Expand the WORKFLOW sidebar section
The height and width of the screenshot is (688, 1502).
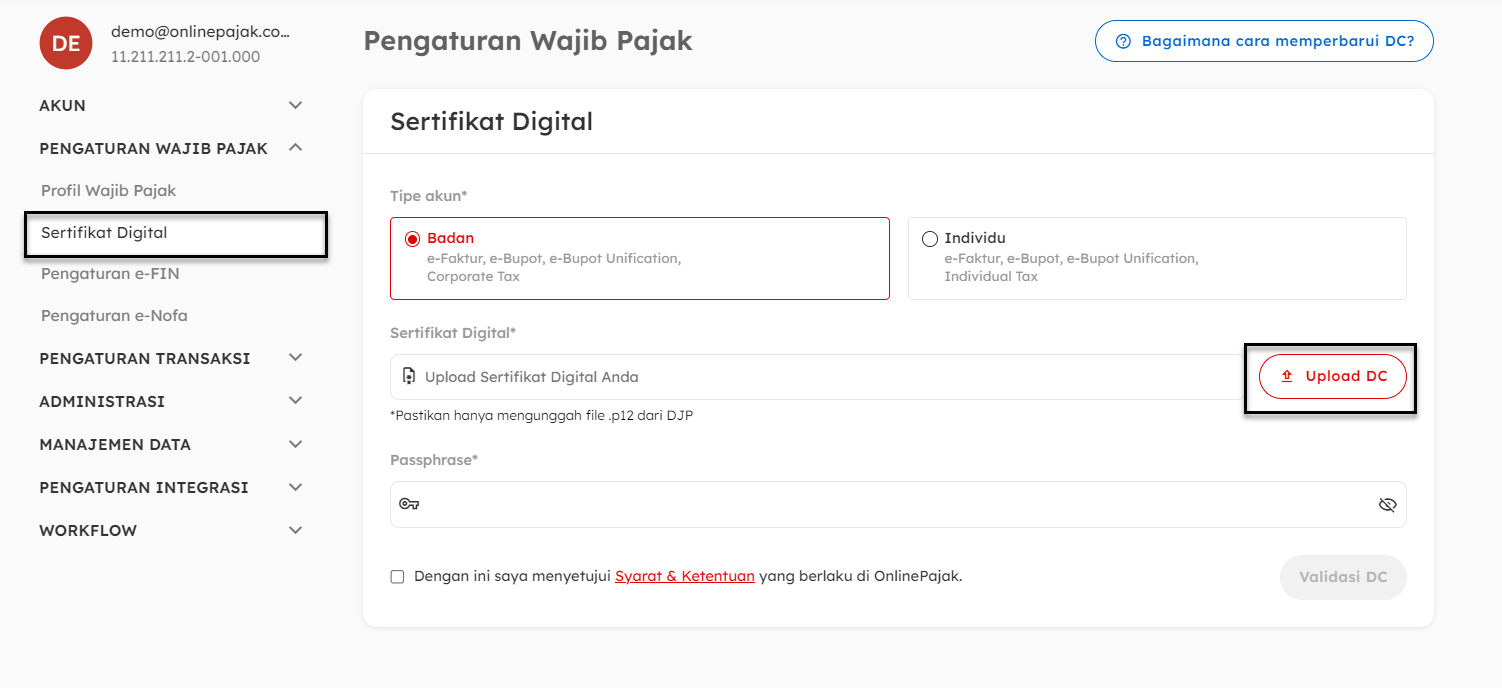(295, 530)
